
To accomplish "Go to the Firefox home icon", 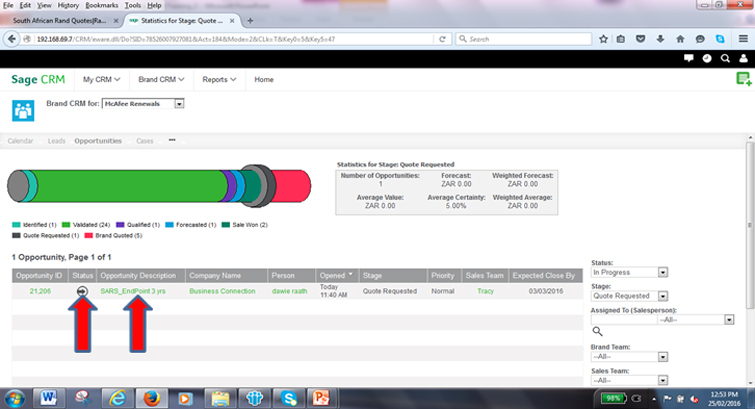I will point(680,39).
